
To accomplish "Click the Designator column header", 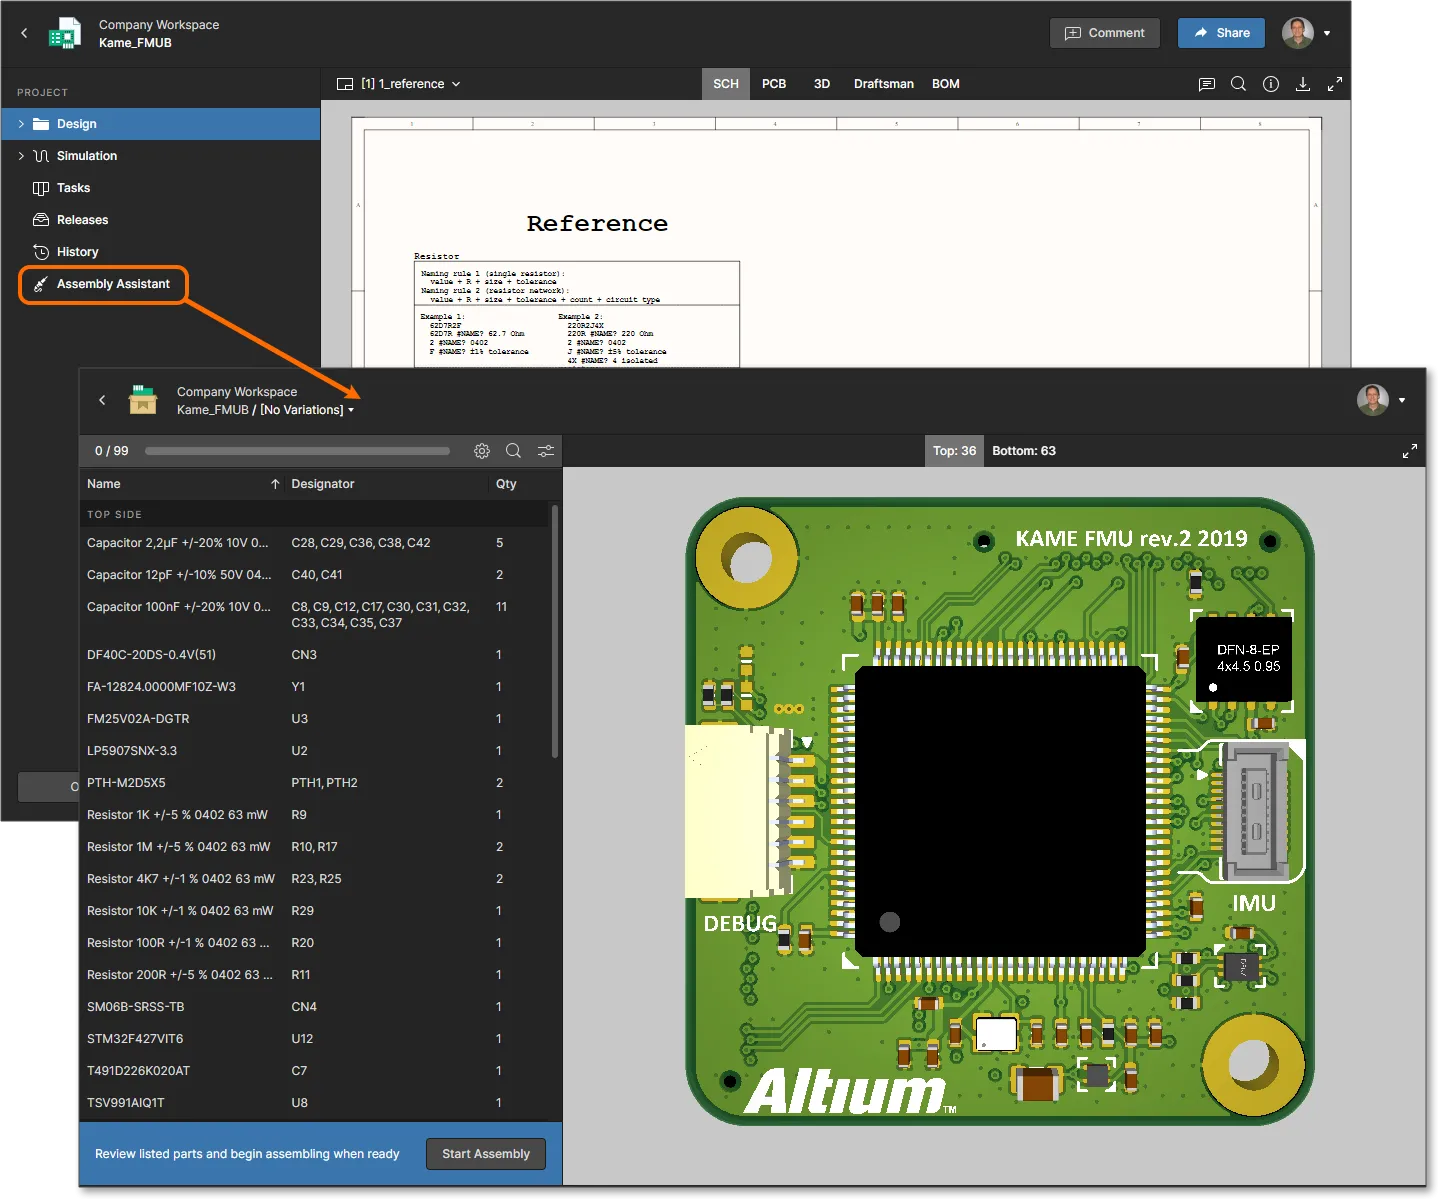I will pos(323,484).
